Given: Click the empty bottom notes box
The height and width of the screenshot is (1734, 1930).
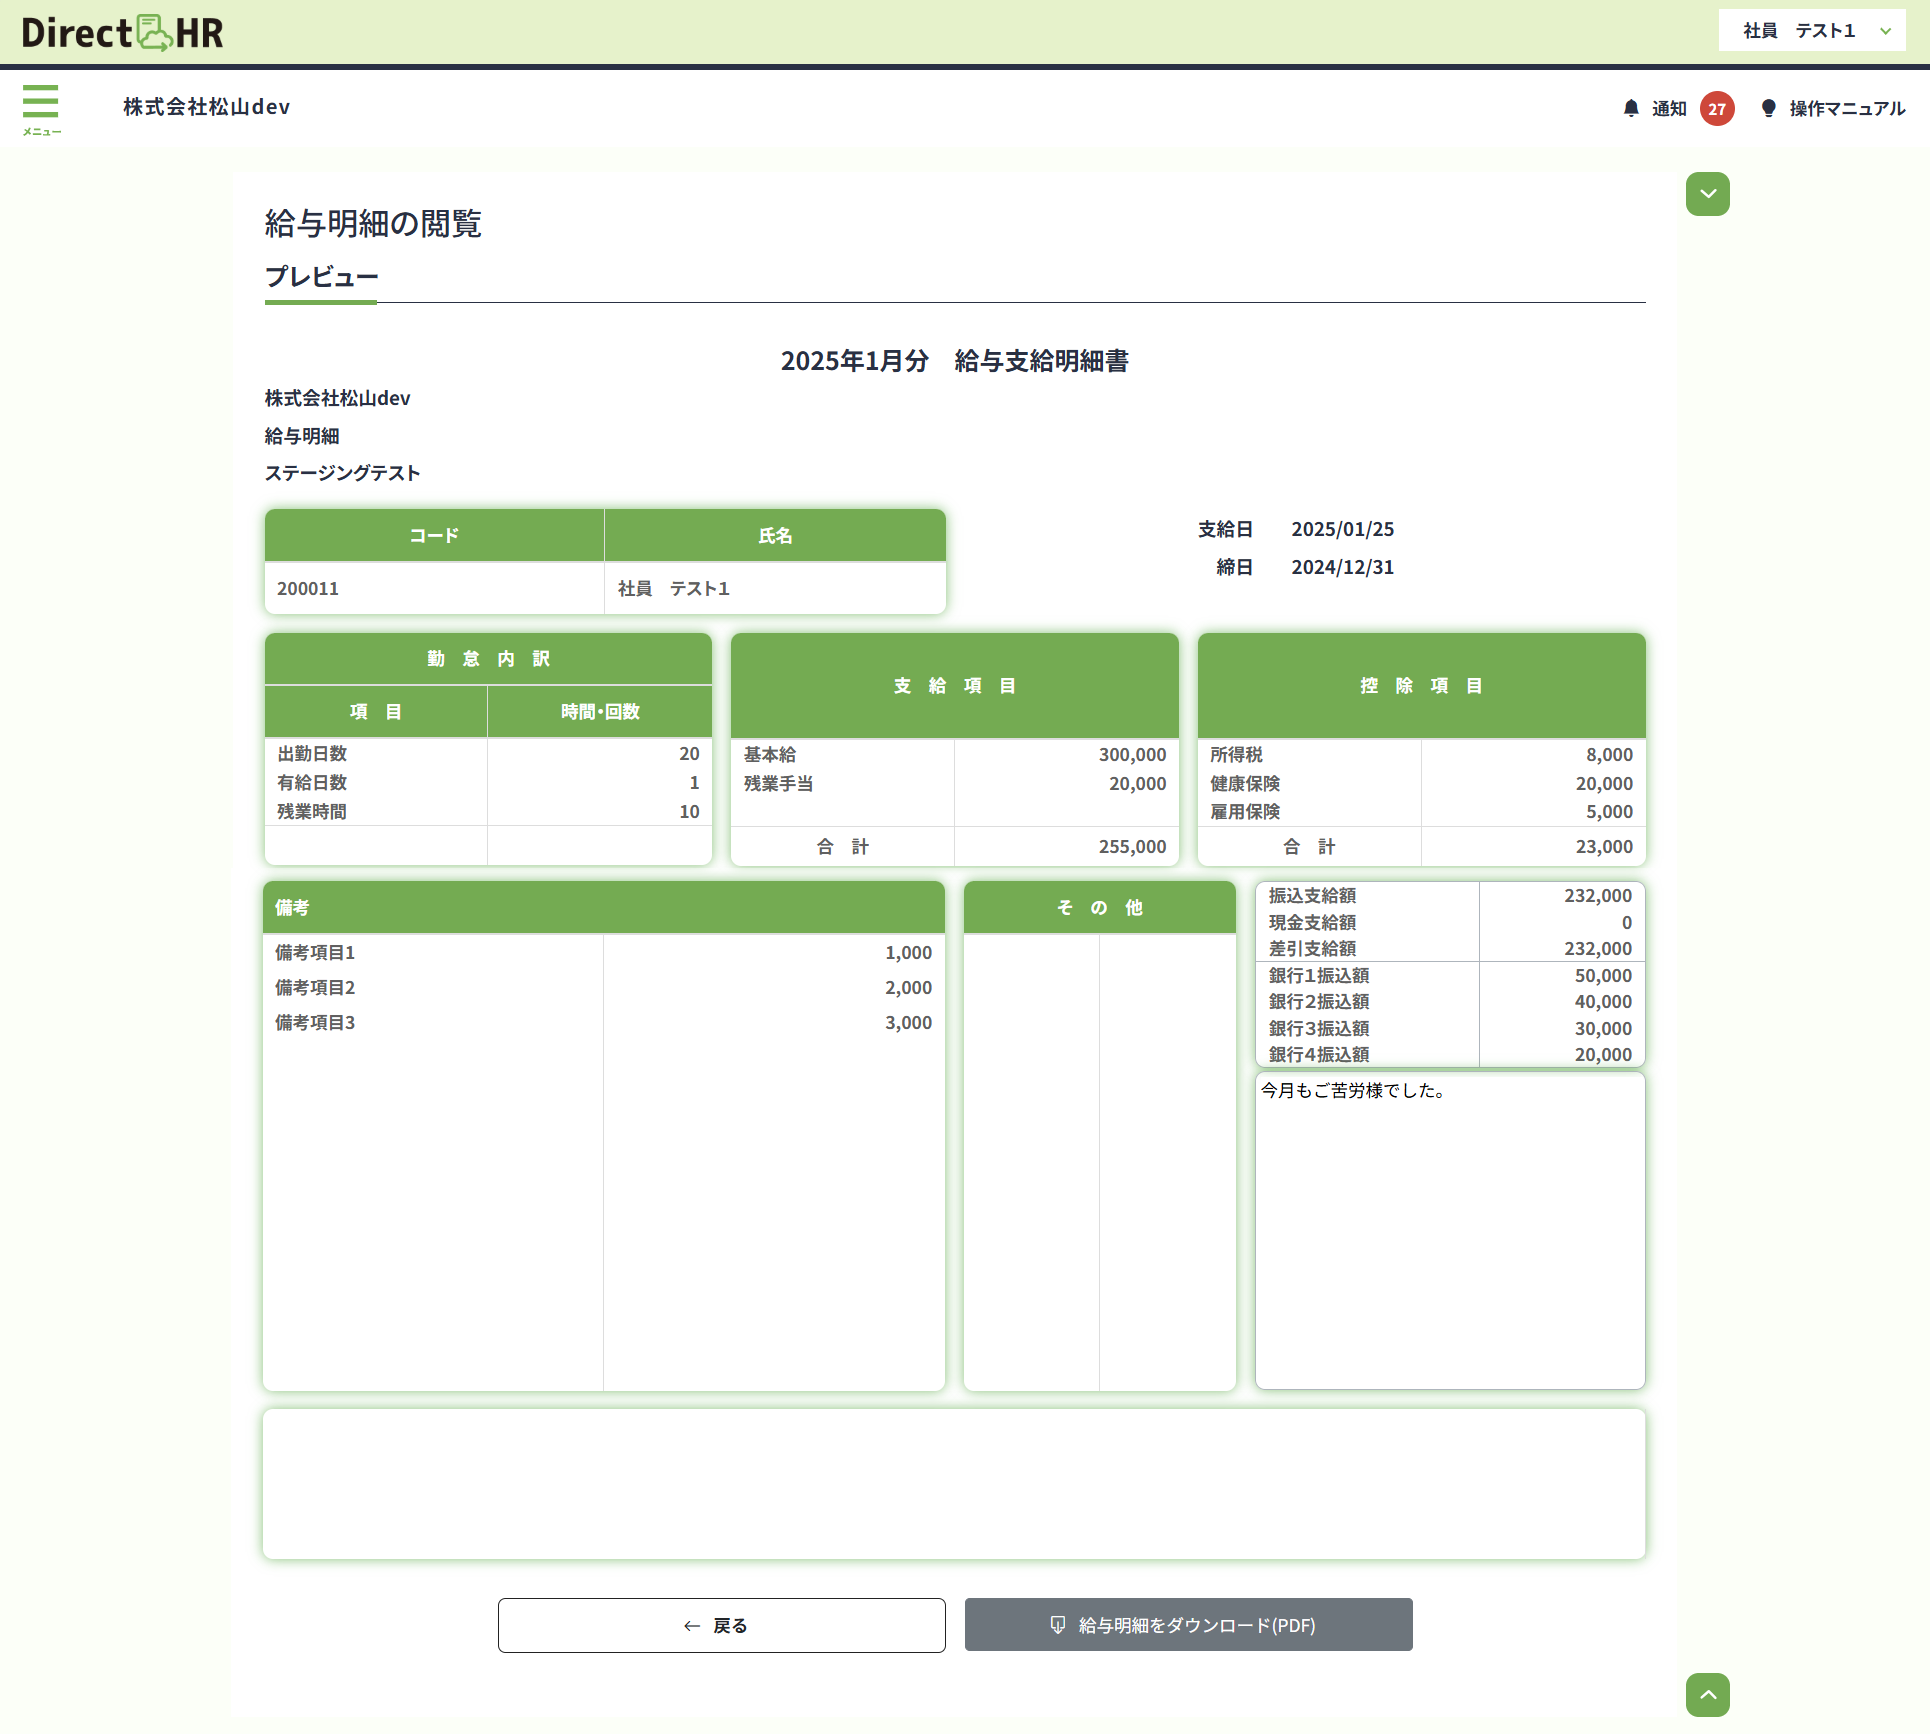Looking at the screenshot, I should 953,1484.
